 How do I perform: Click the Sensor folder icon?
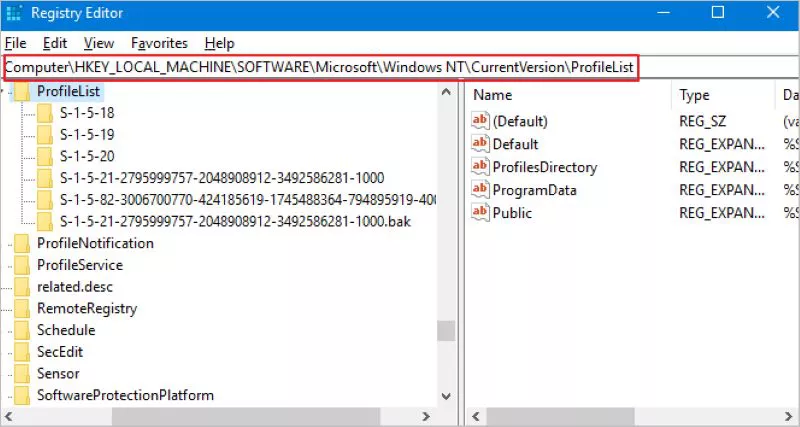(22, 374)
